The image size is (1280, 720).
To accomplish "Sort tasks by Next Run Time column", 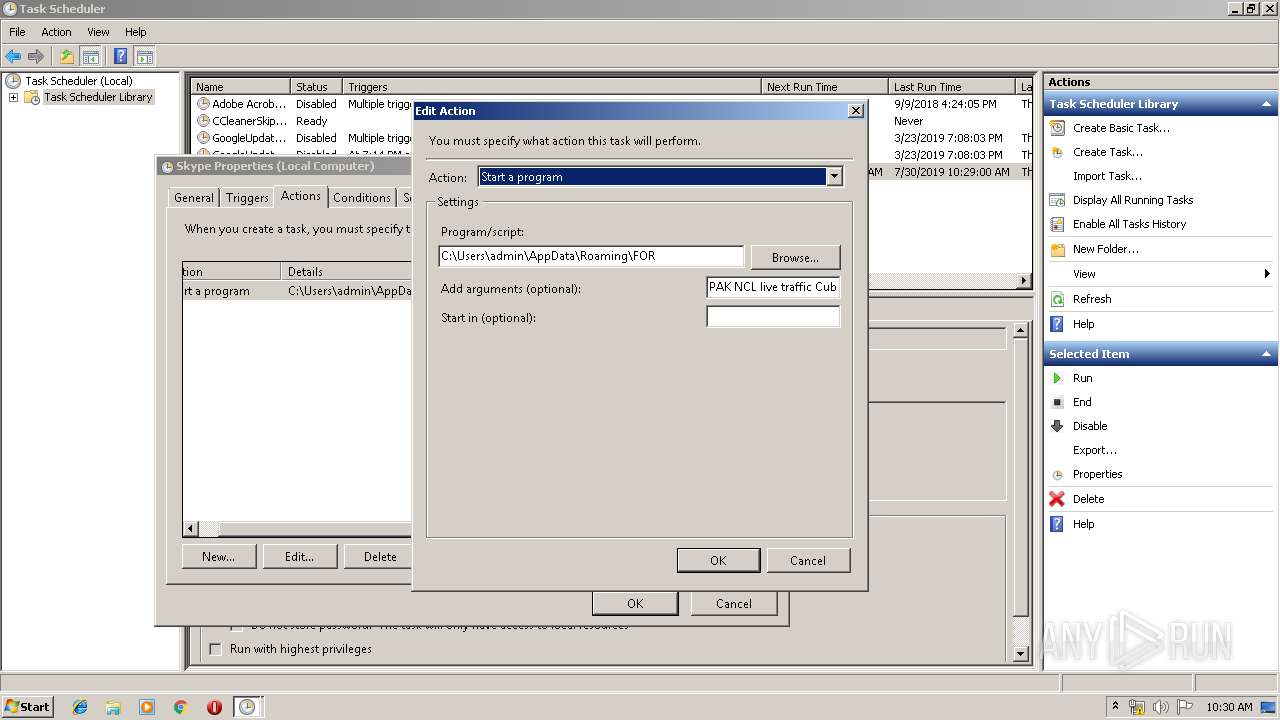I will [x=824, y=87].
